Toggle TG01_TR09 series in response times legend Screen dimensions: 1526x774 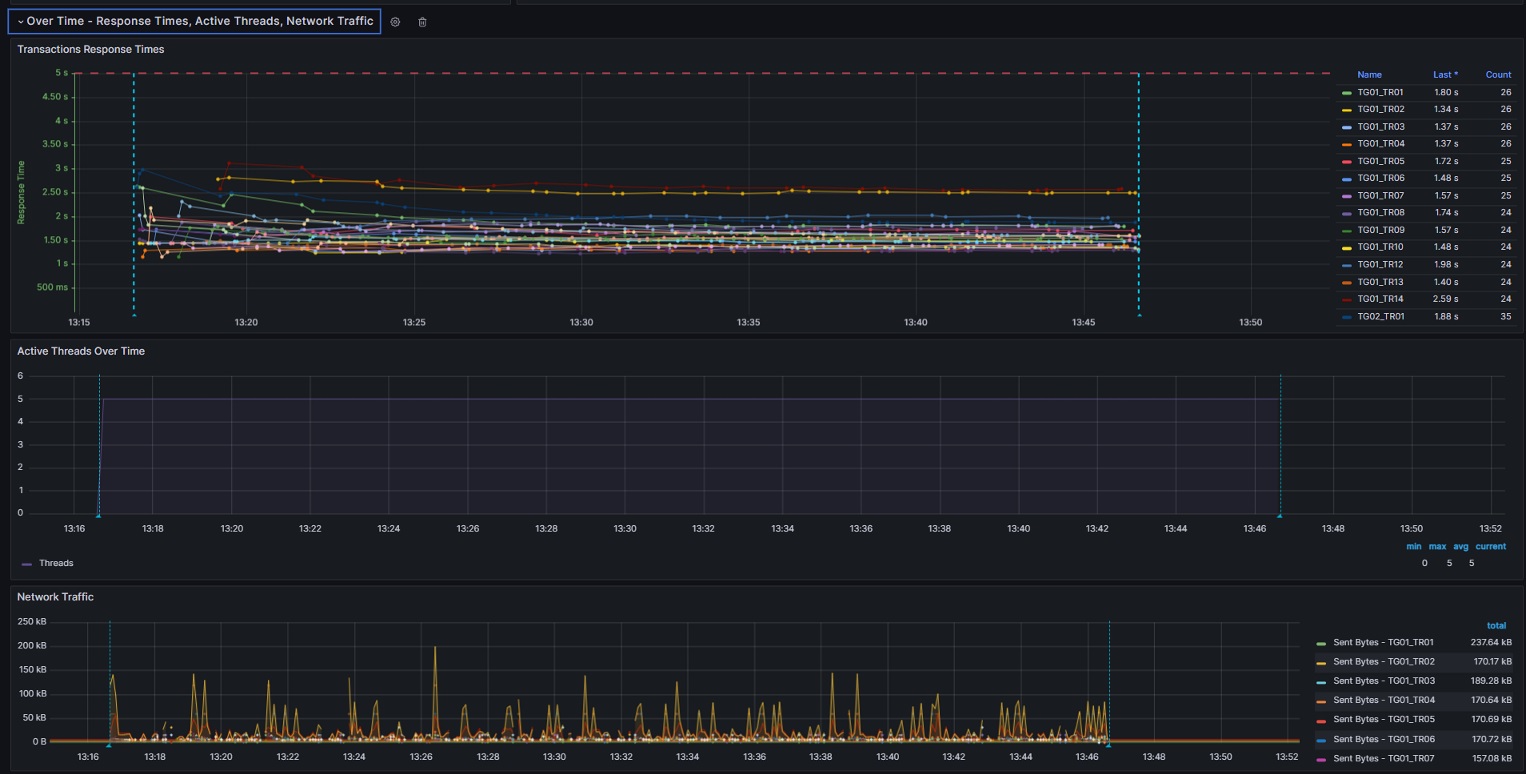point(1381,230)
